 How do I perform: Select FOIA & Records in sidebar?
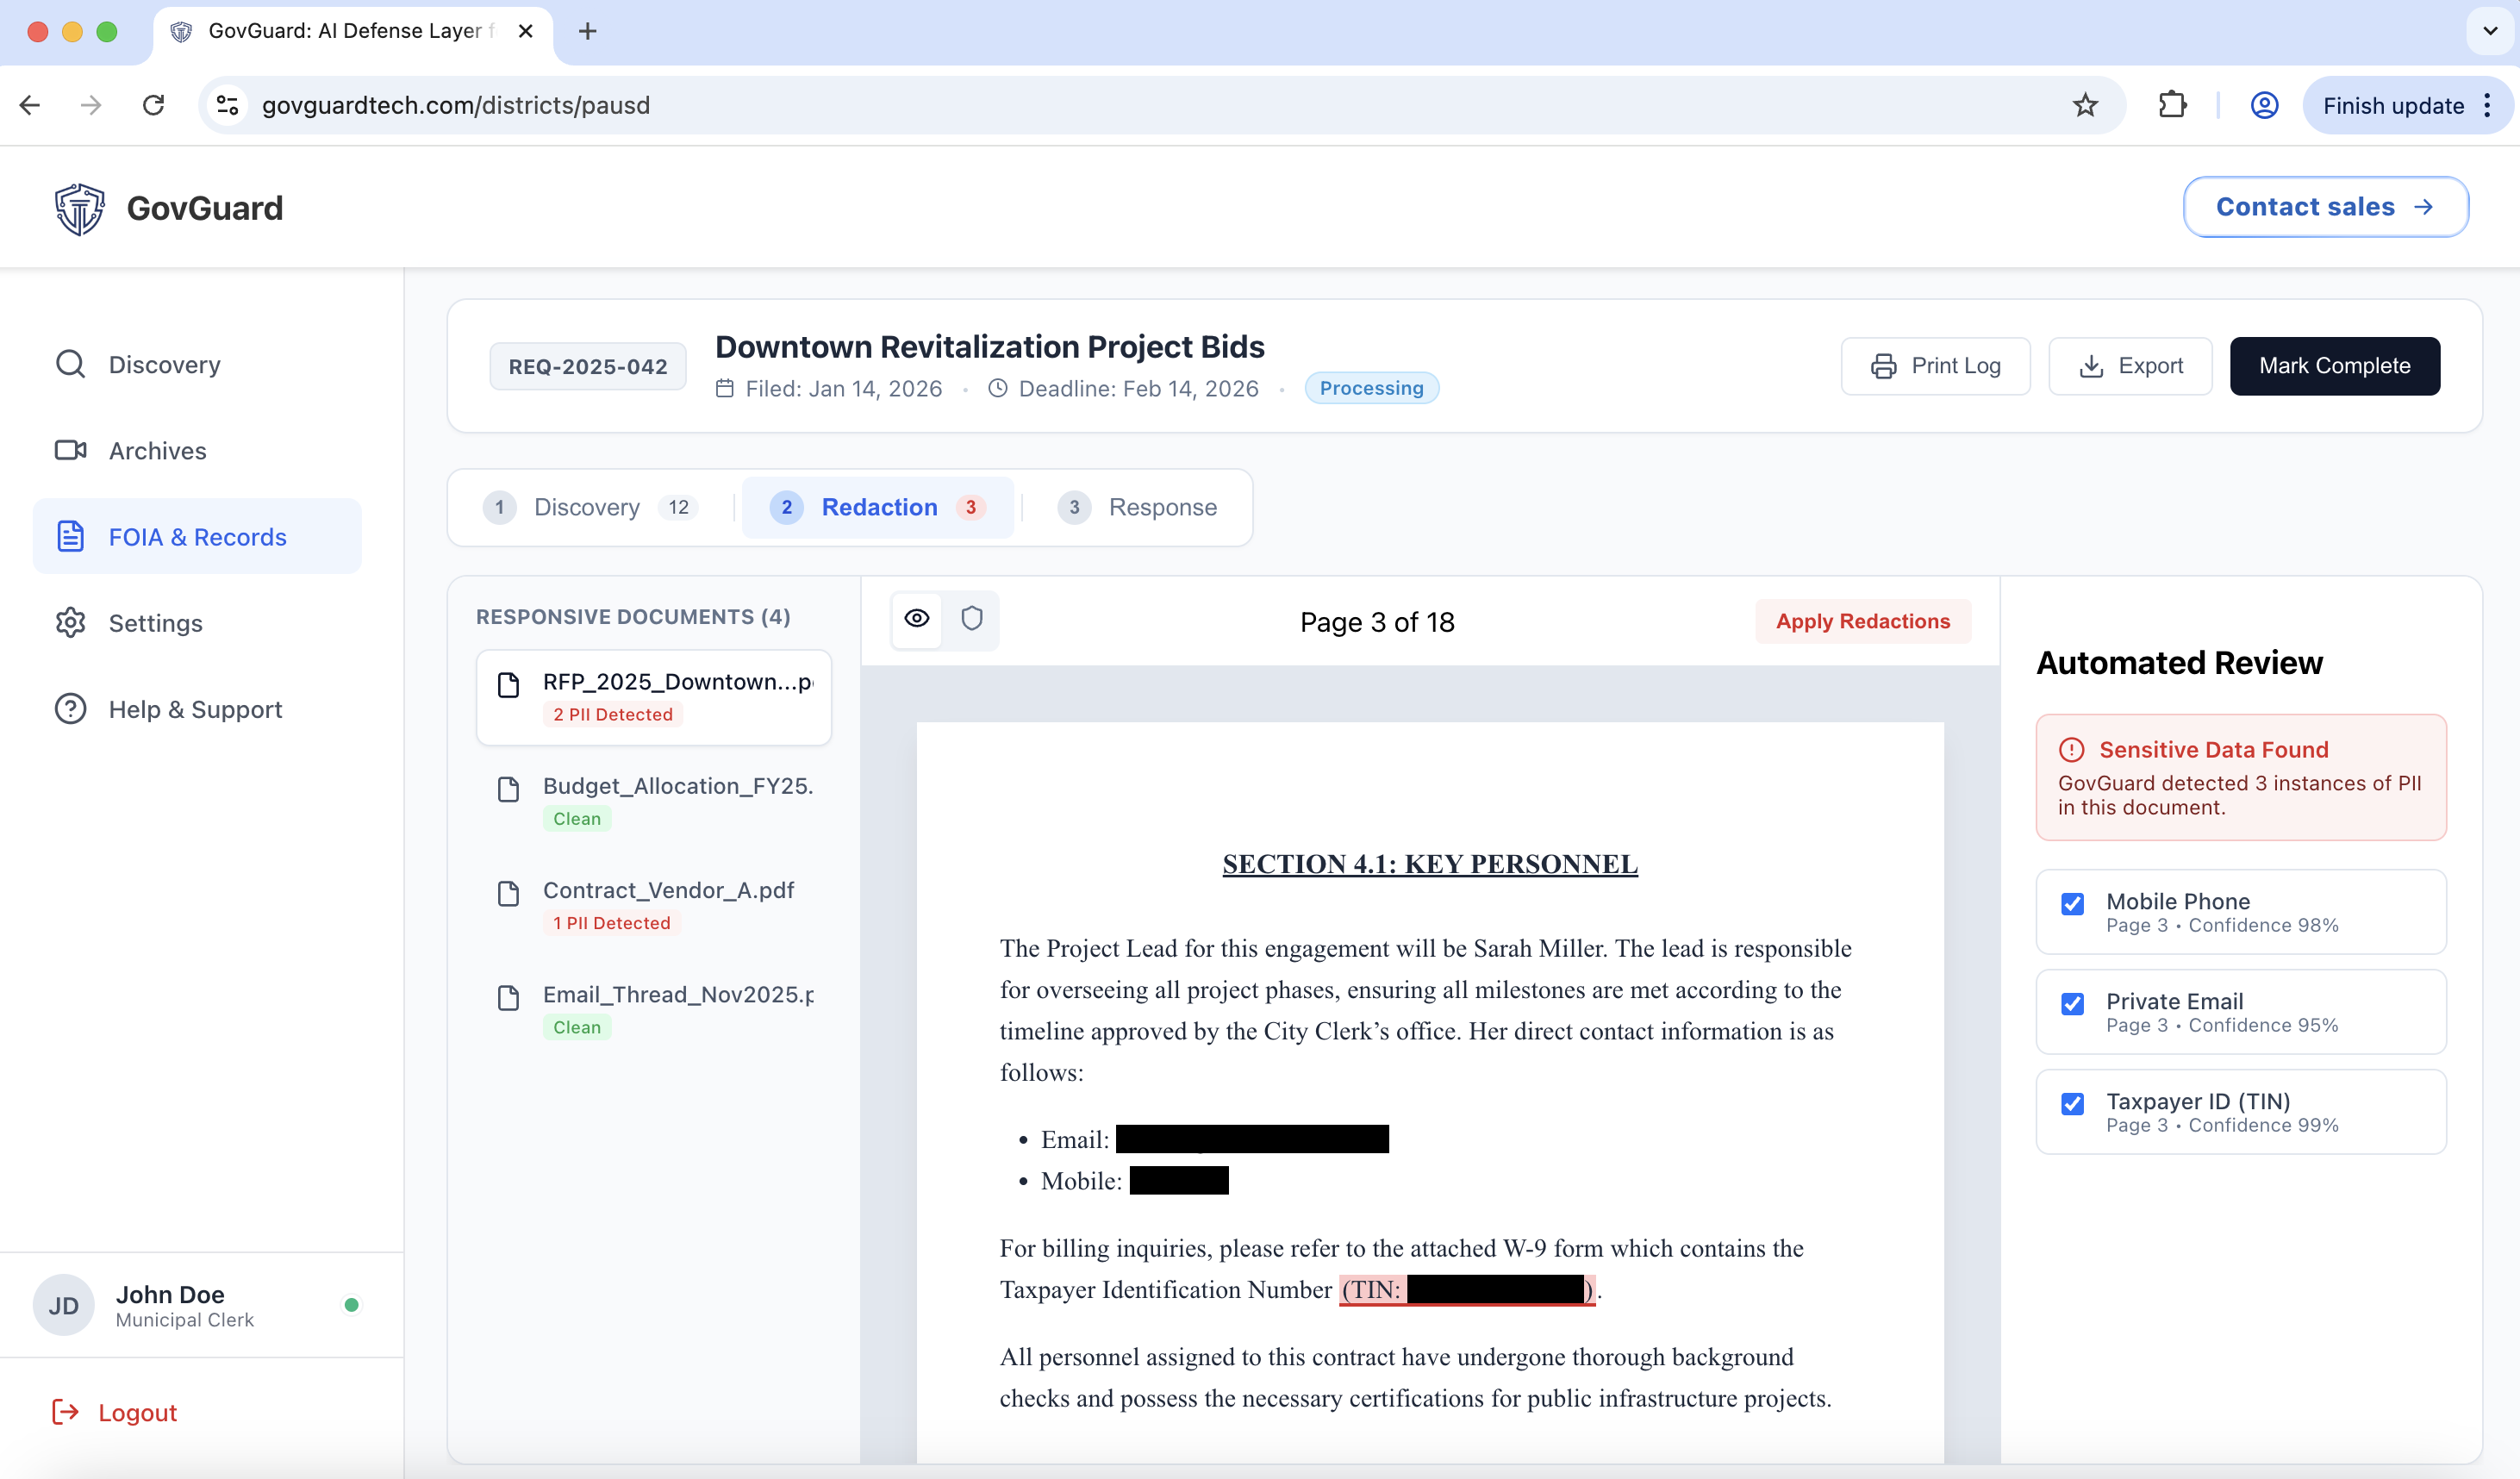click(x=197, y=536)
